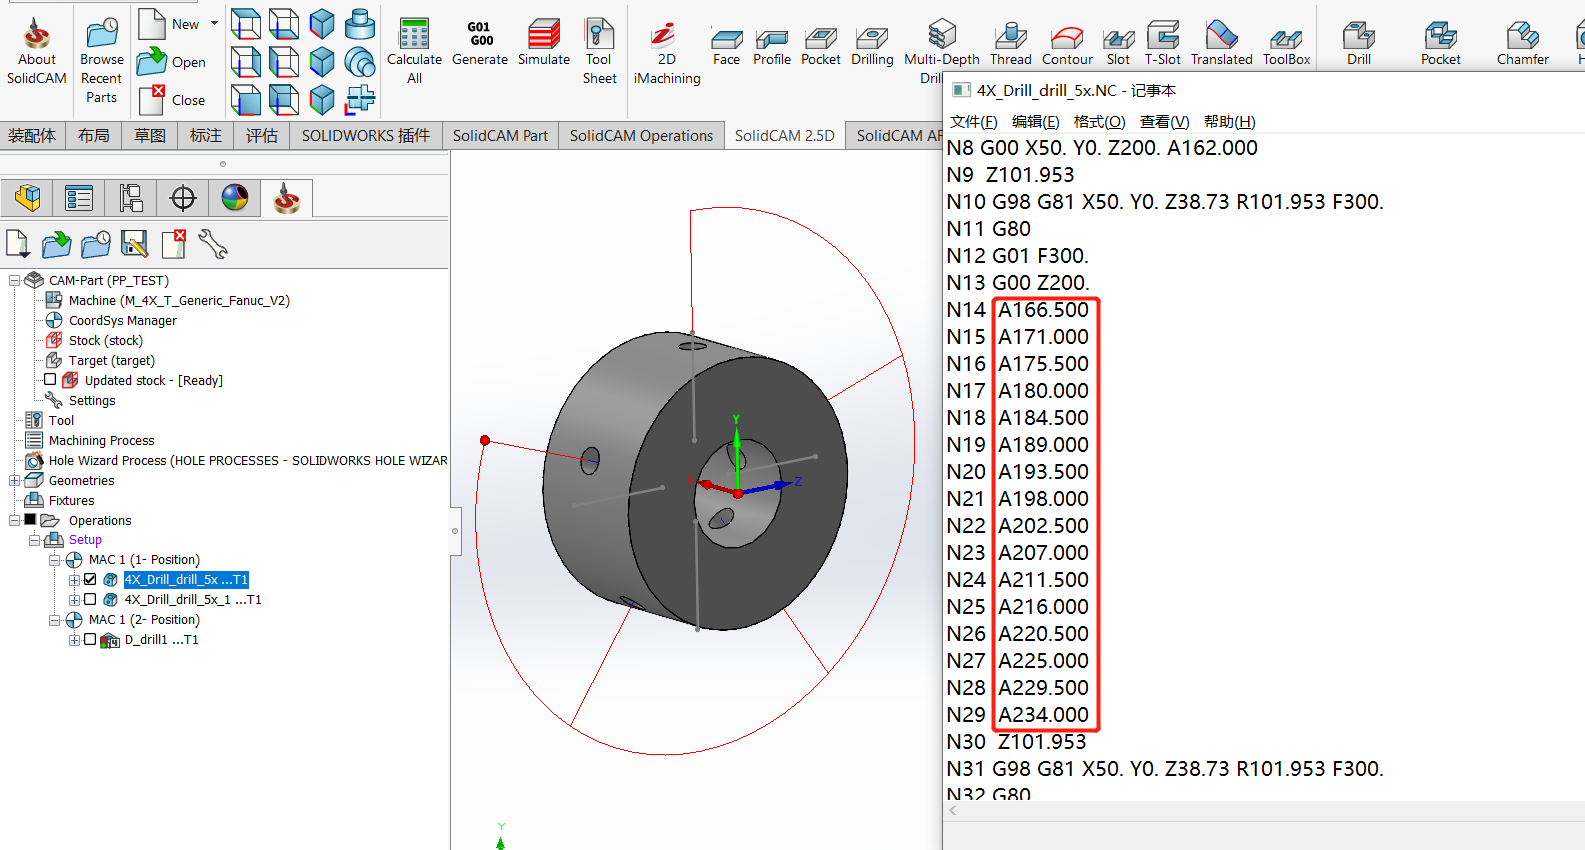Add a Face milling operation
The height and width of the screenshot is (850, 1585).
pyautogui.click(x=727, y=46)
